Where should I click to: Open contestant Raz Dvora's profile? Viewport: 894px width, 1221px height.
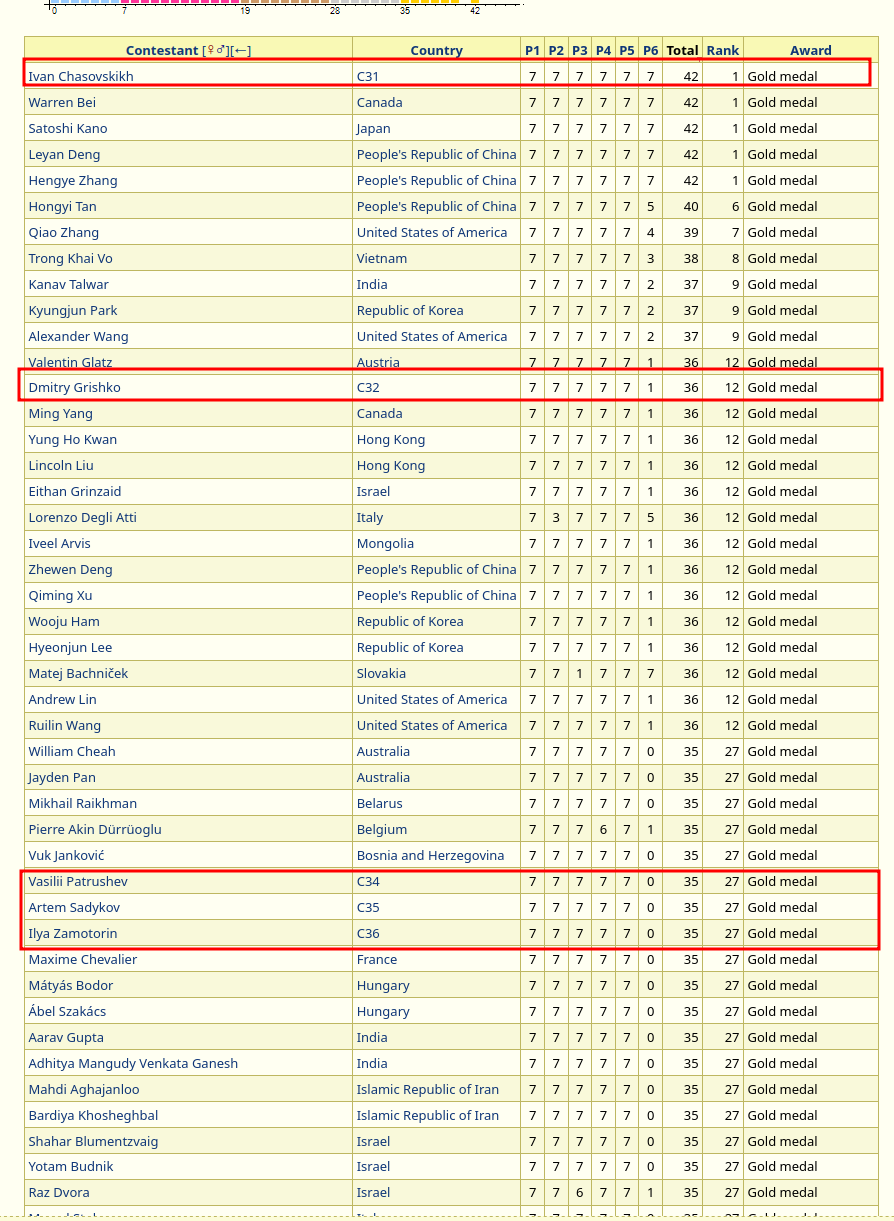coord(58,1192)
